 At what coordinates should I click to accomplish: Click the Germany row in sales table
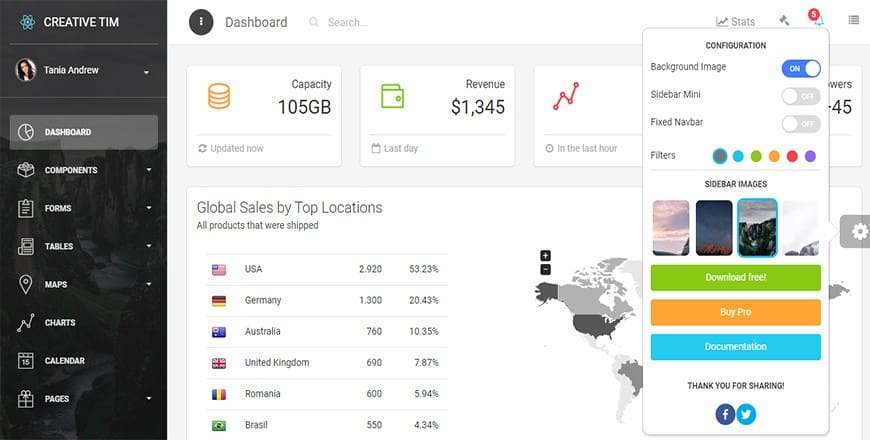coord(327,301)
